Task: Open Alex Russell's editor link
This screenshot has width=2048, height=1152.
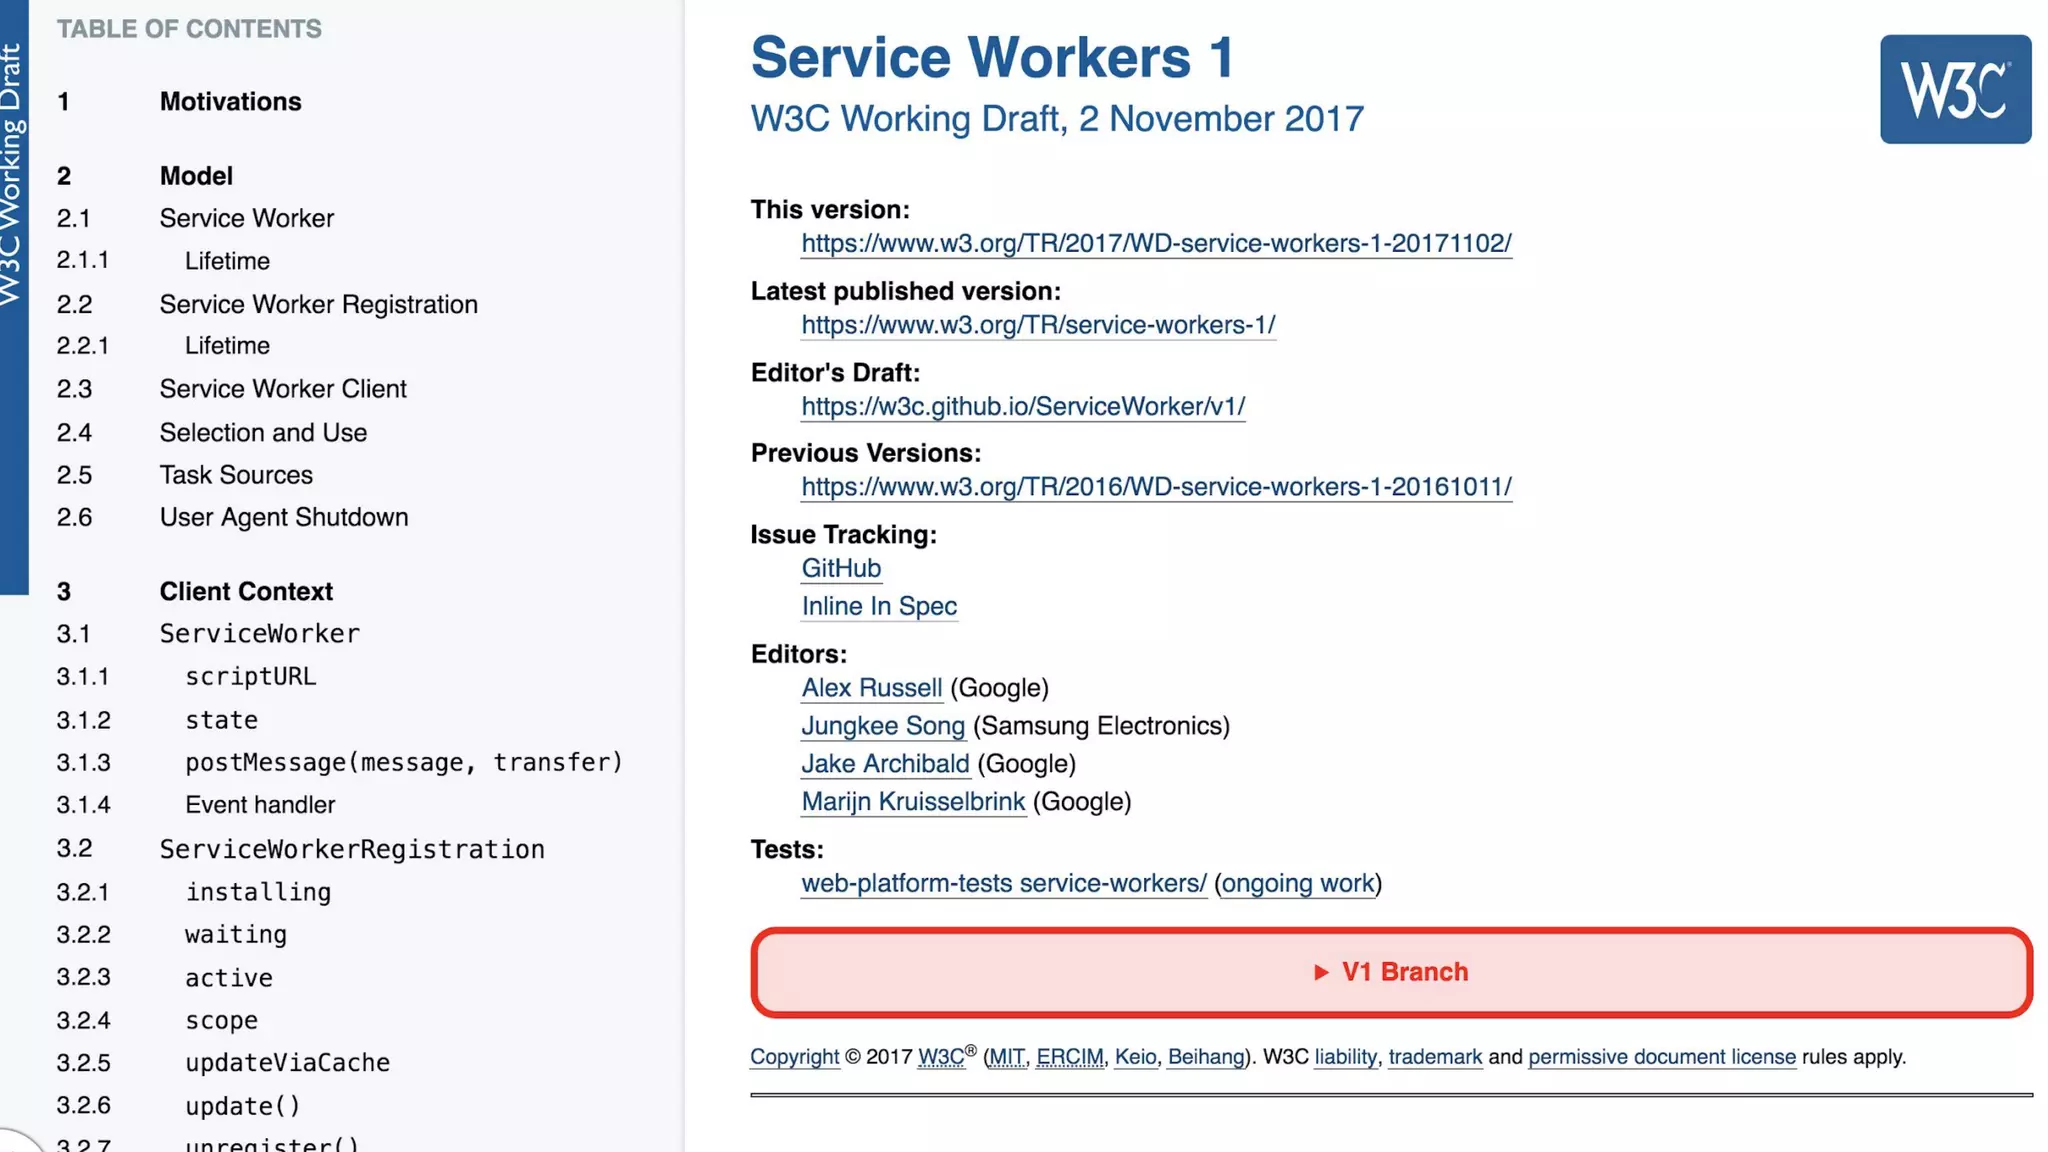Action: [871, 688]
